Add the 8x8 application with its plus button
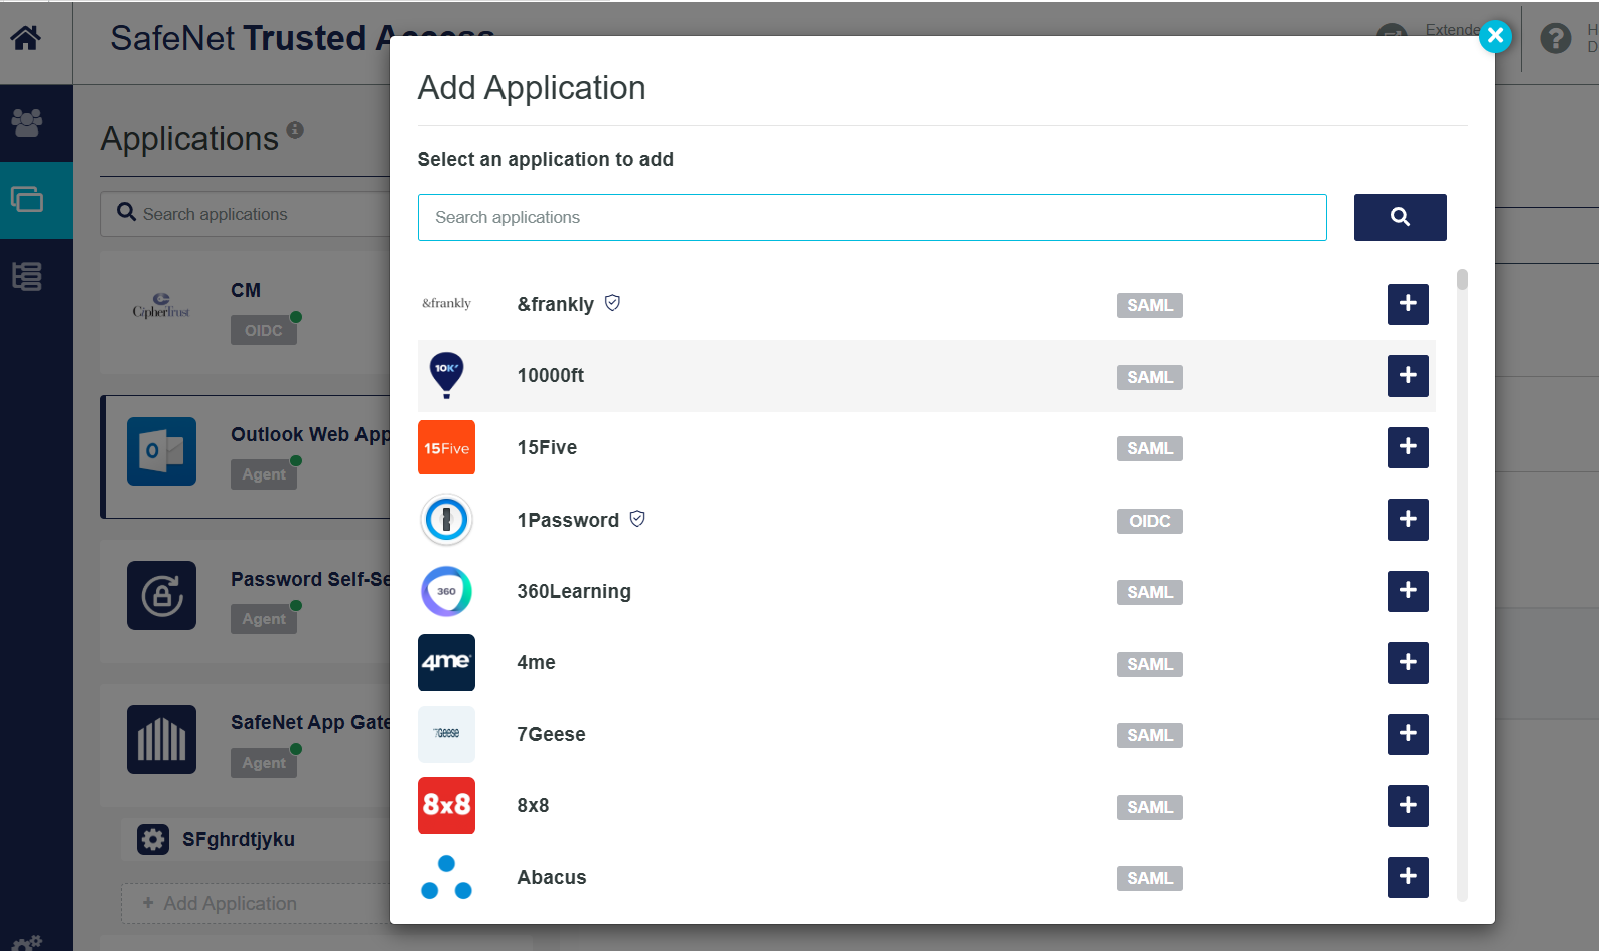Viewport: 1599px width, 951px height. 1408,806
